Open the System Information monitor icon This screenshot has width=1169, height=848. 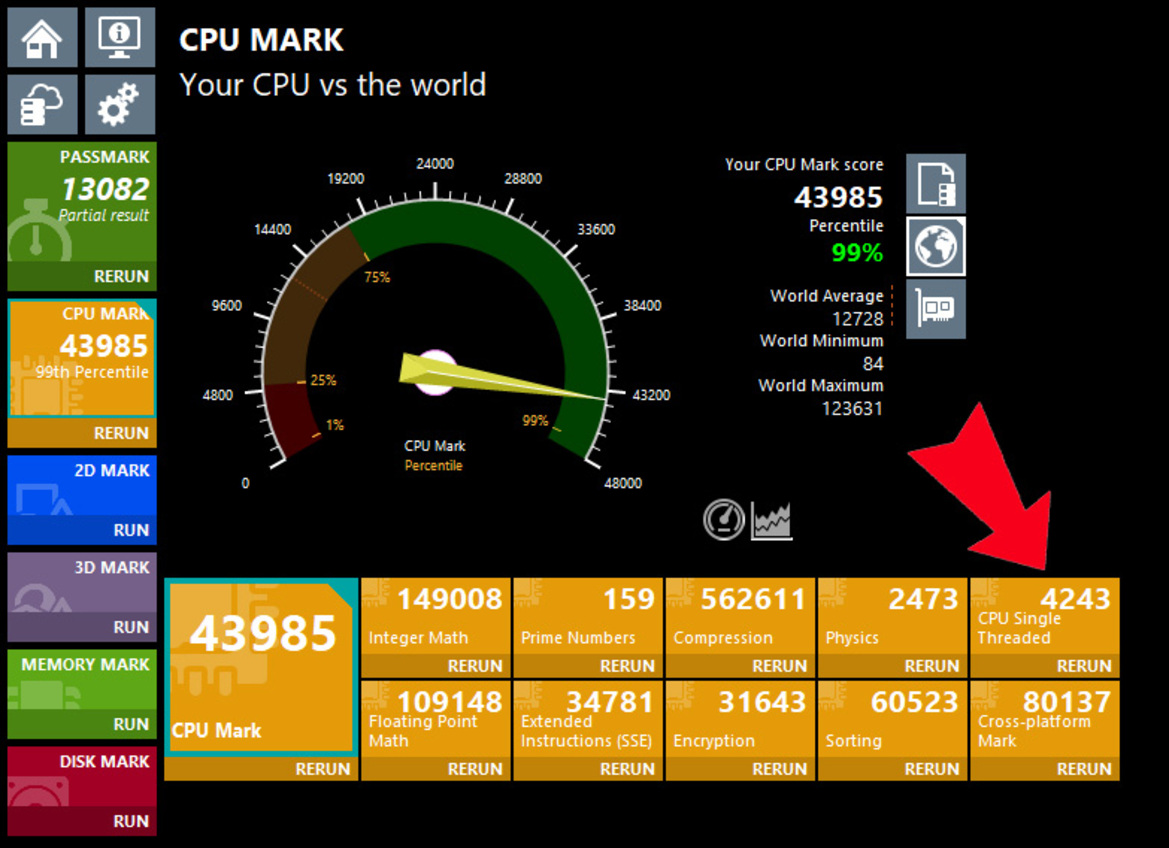[120, 37]
